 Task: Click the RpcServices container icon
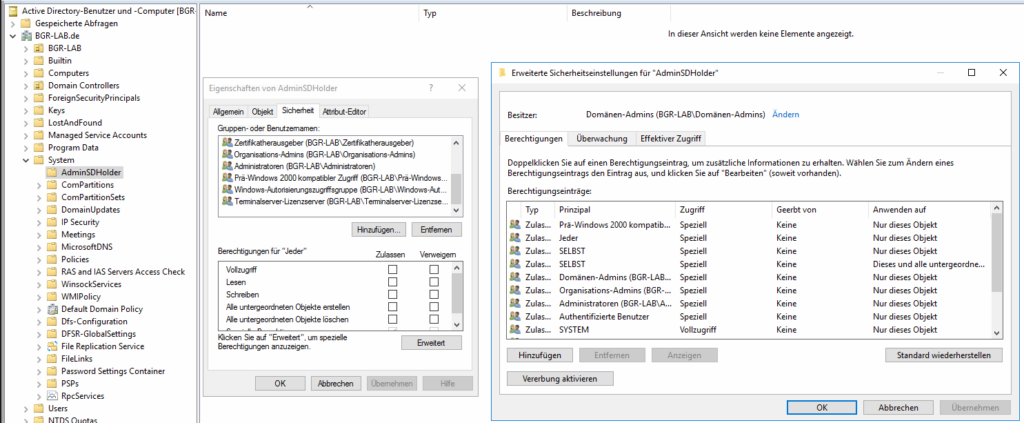click(52, 396)
